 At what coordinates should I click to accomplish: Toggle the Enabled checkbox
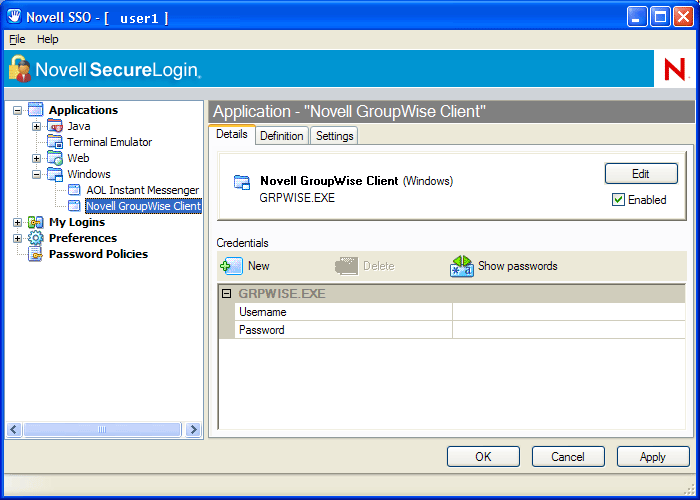(618, 200)
